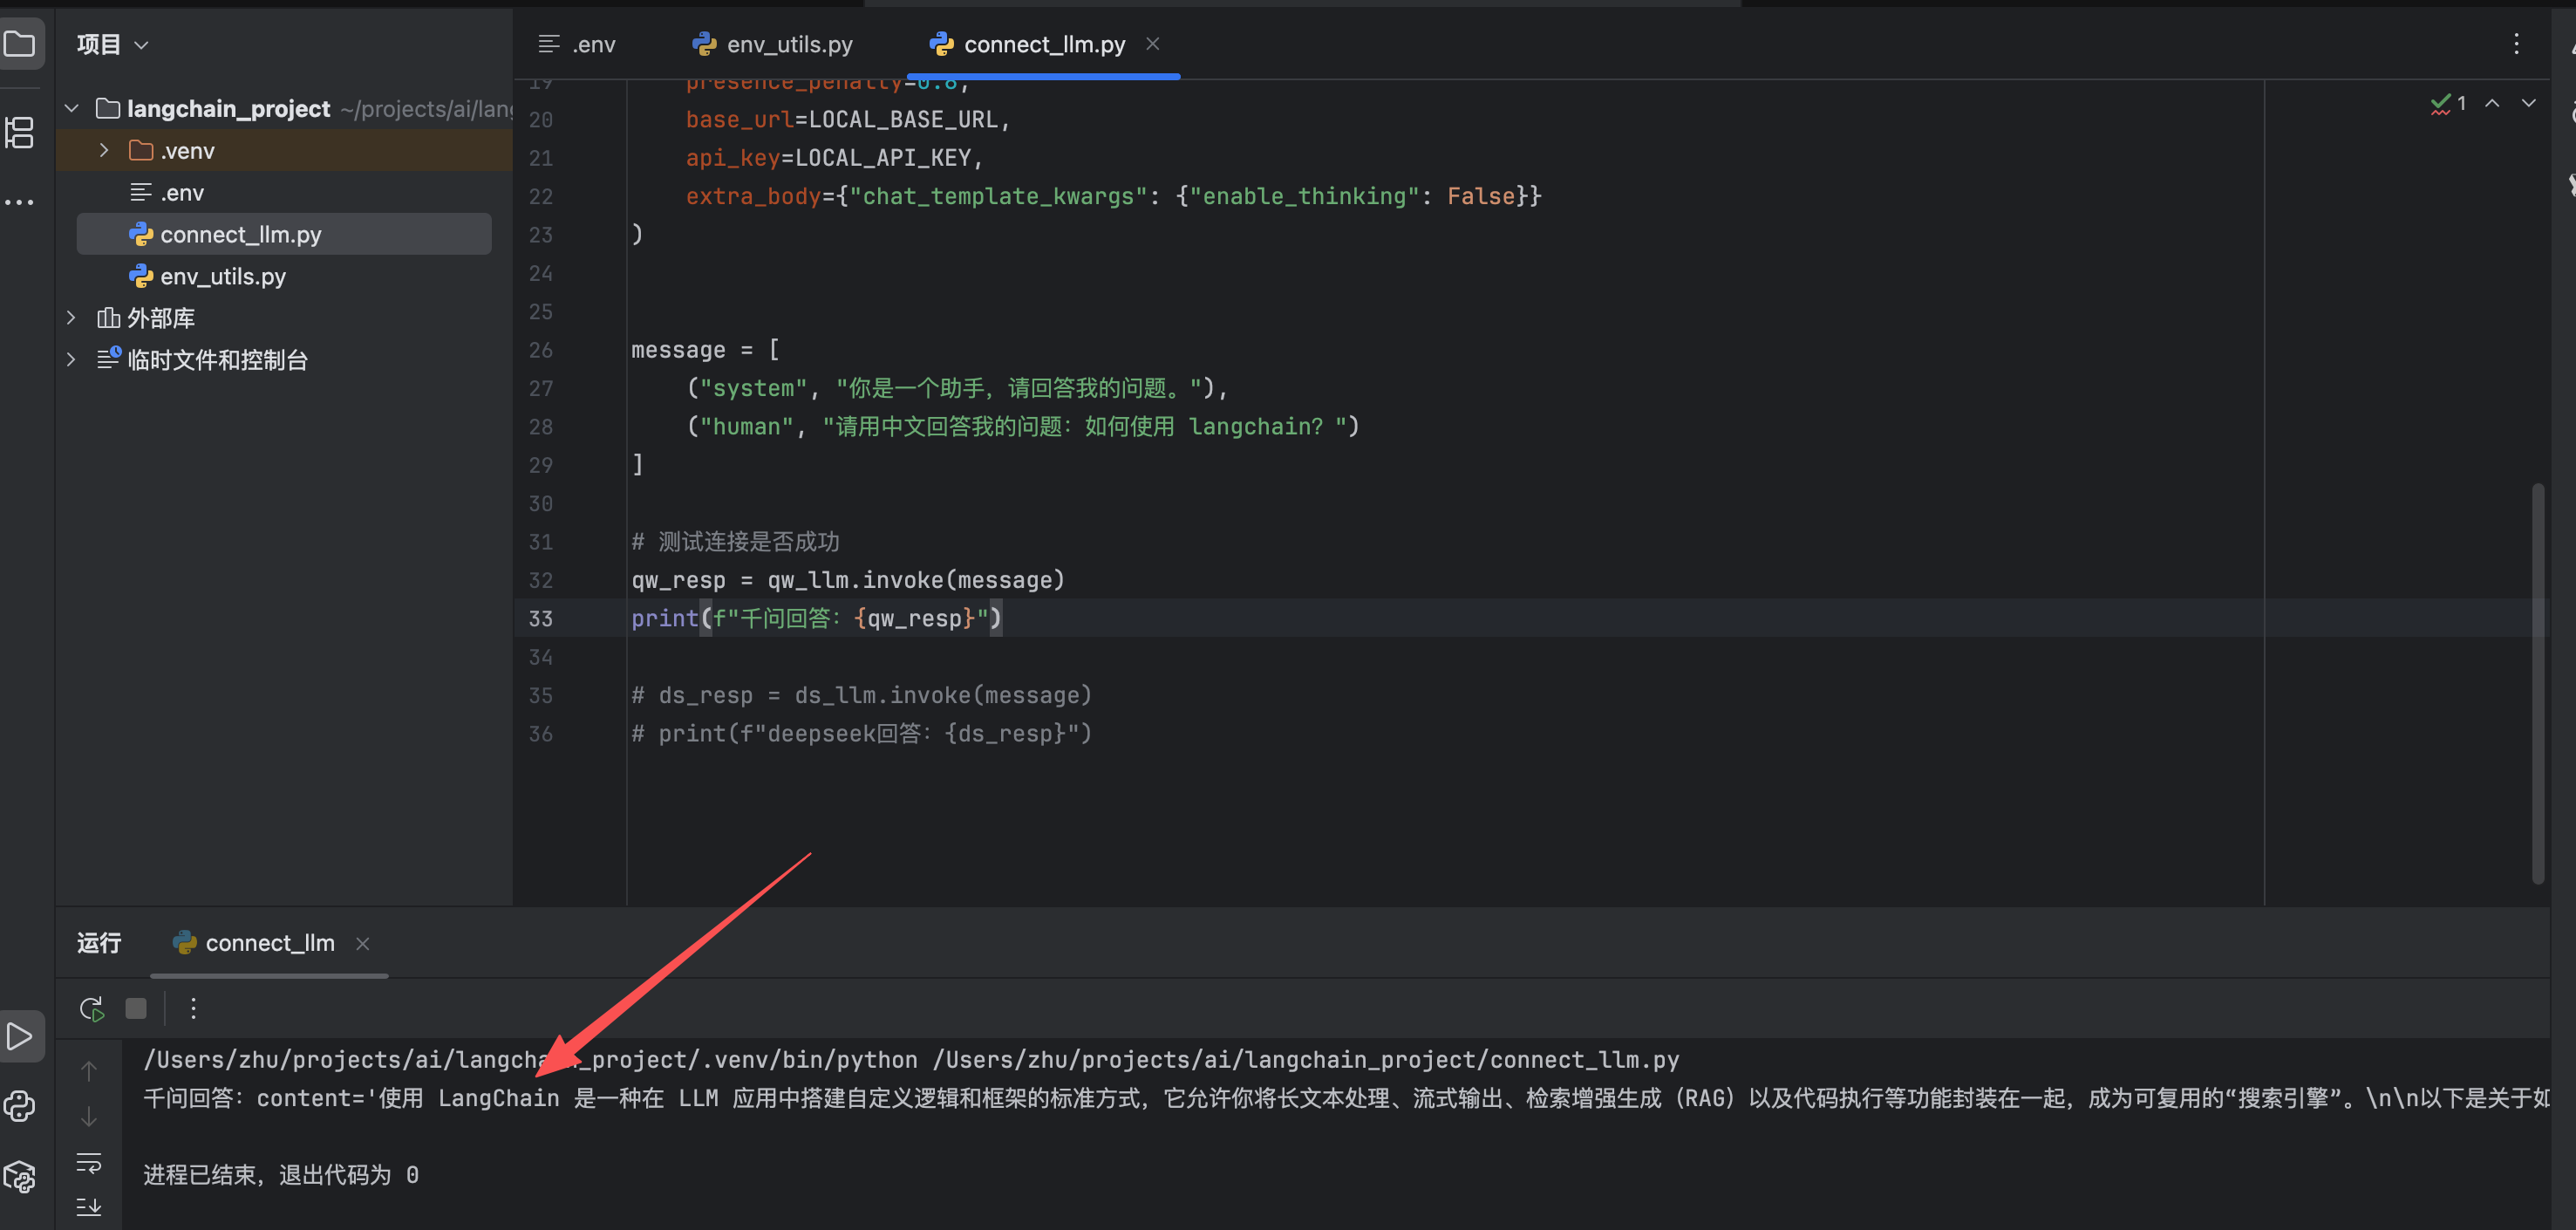The image size is (2576, 1230).
Task: Open the Project tool window folder icon
Action: (x=20, y=44)
